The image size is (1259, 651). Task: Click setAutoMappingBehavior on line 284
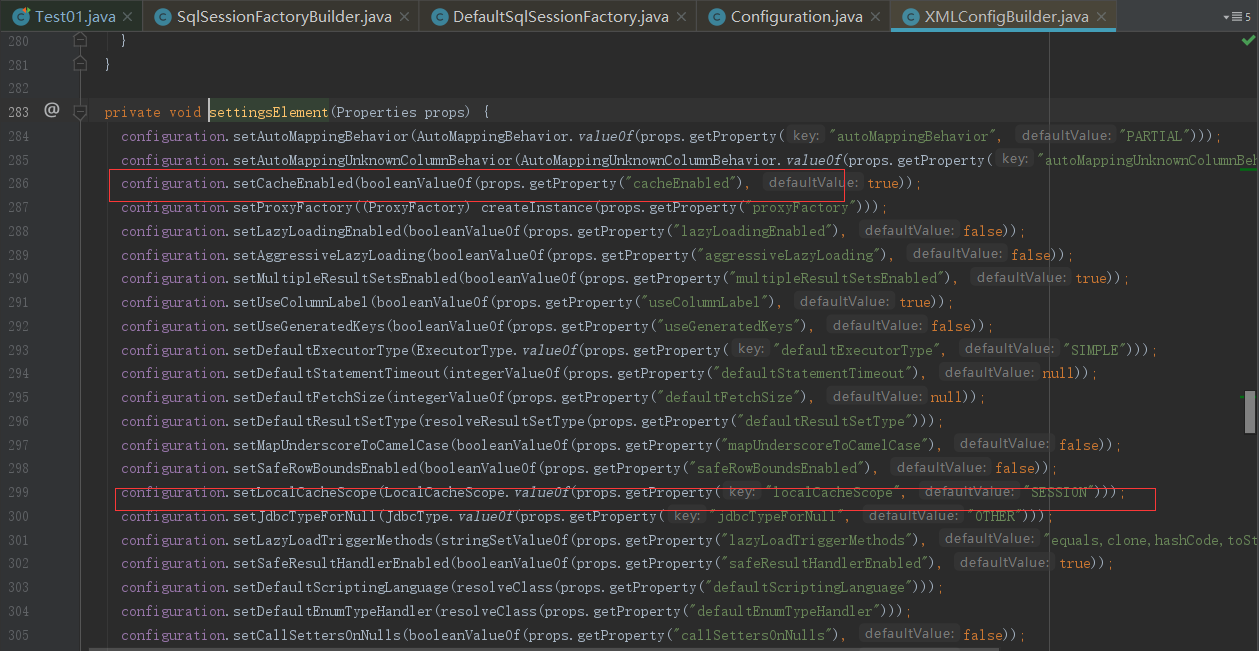tap(320, 136)
